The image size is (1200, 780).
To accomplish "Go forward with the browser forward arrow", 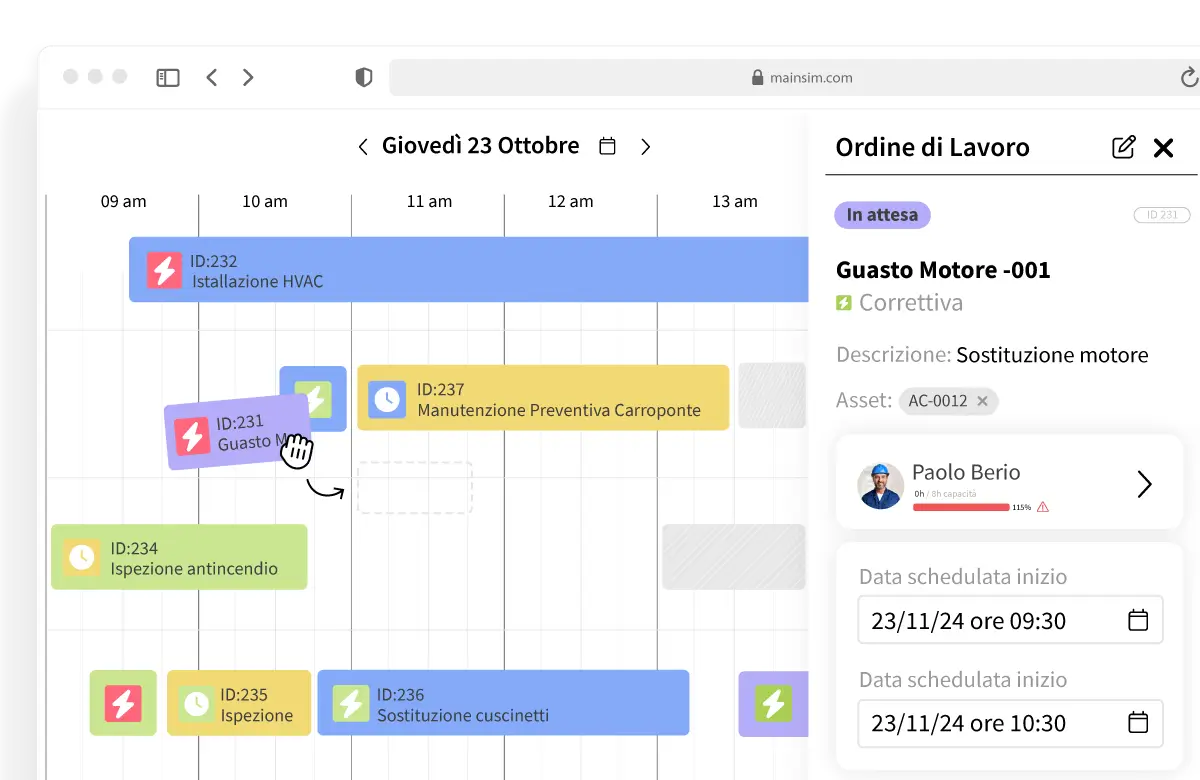I will coord(248,77).
